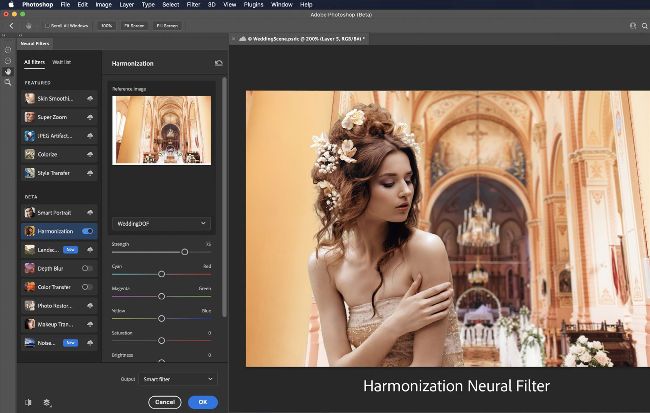
Task: Download the Super Zoom filter via cloud icon
Action: point(90,117)
